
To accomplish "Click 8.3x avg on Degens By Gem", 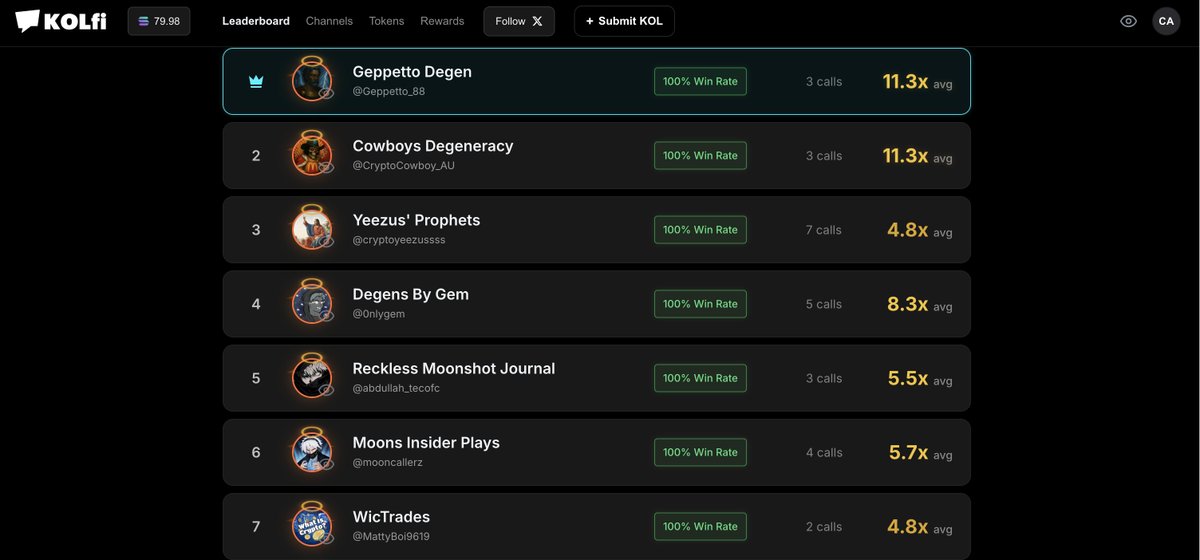I will pos(920,304).
